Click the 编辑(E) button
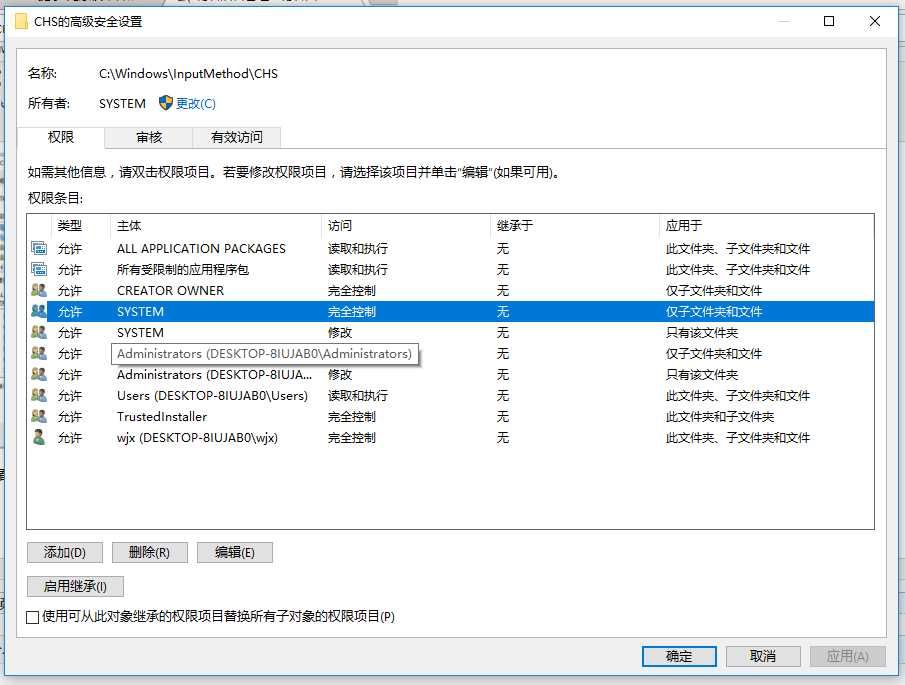The height and width of the screenshot is (685, 905). [234, 552]
